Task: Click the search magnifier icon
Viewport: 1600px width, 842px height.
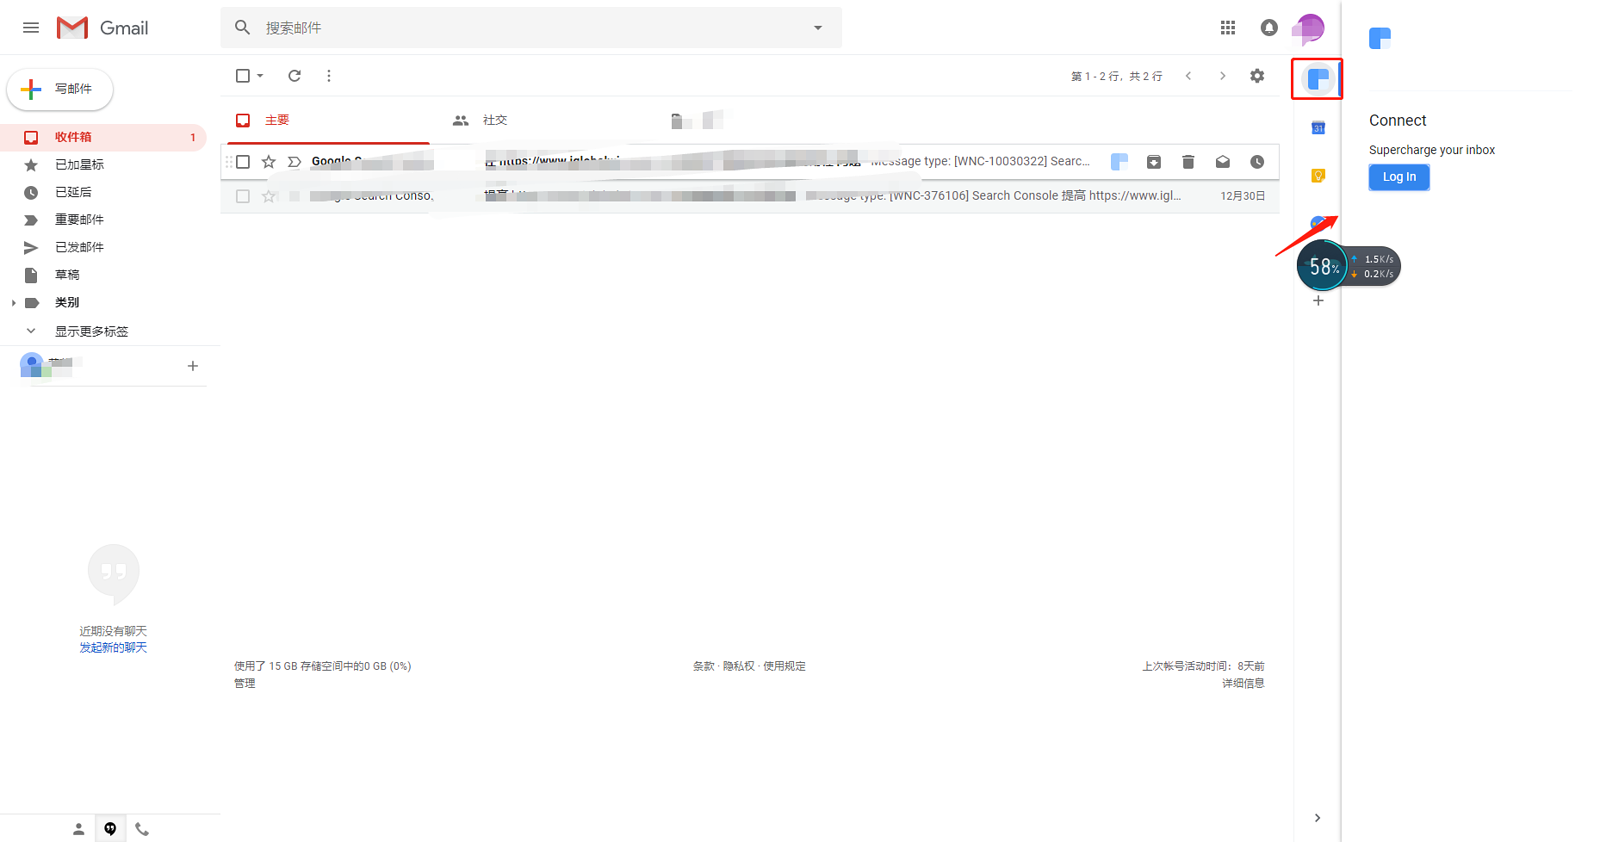Action: click(243, 28)
